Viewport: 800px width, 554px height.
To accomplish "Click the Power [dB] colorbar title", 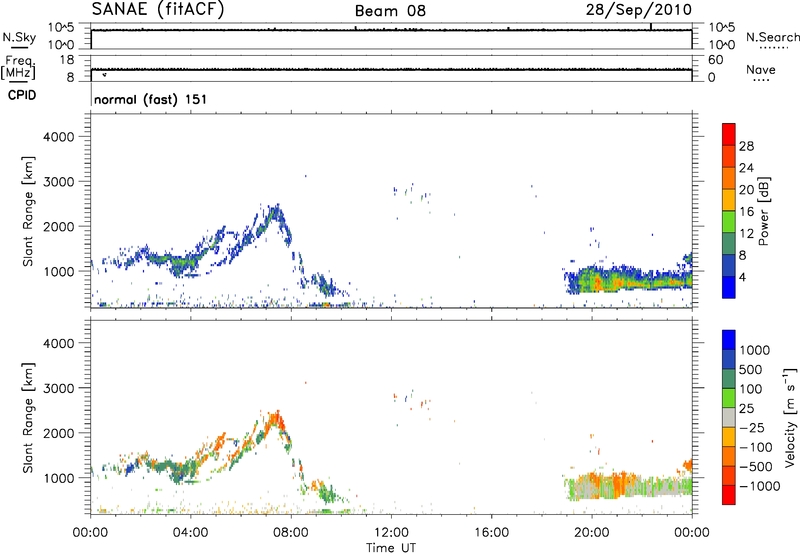I will tap(763, 211).
